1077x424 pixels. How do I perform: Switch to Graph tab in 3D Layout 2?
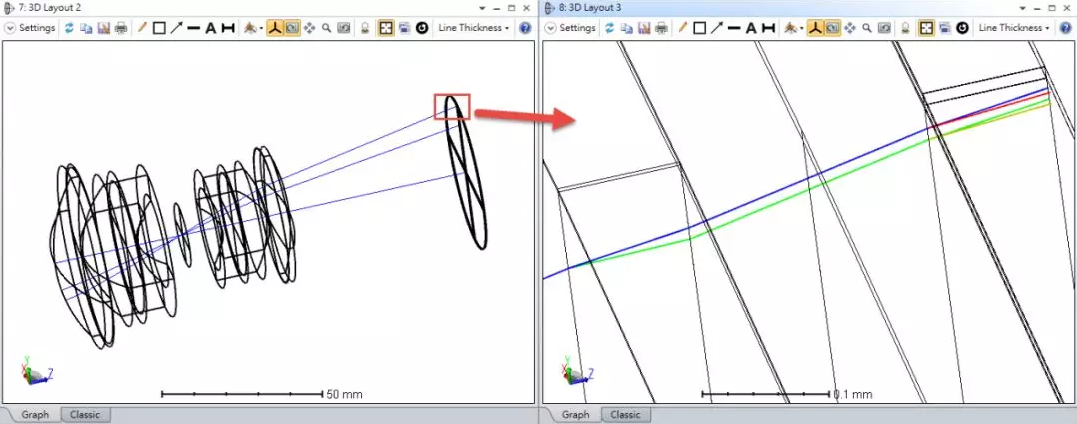point(34,414)
